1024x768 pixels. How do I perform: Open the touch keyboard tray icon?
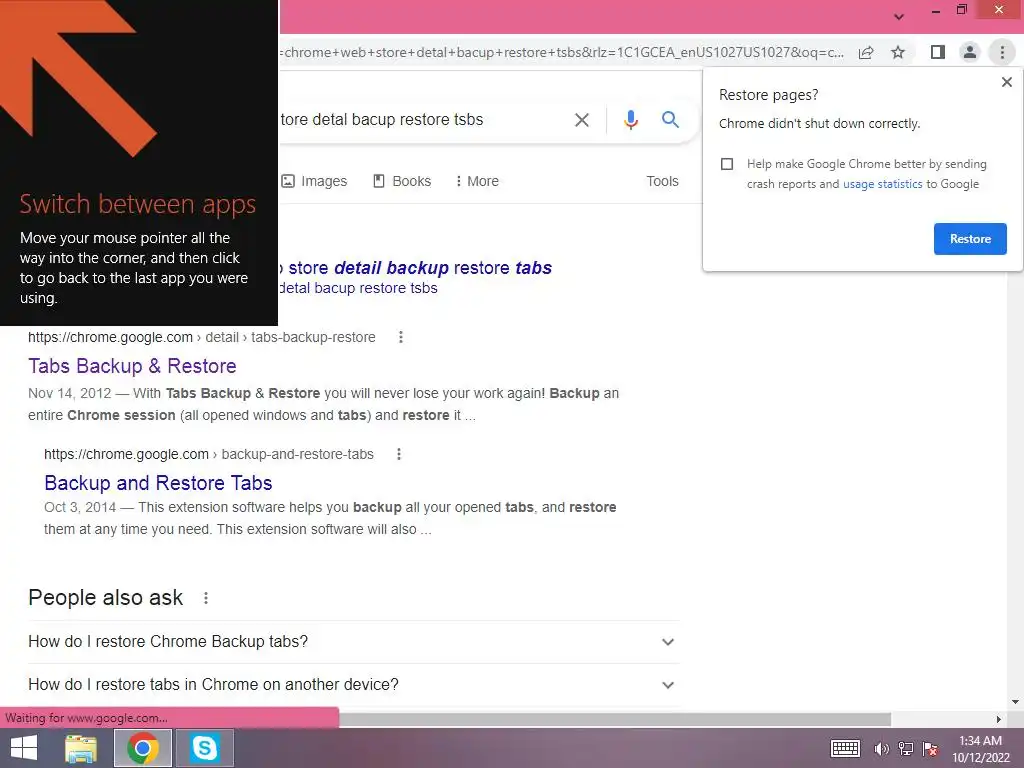(x=845, y=748)
